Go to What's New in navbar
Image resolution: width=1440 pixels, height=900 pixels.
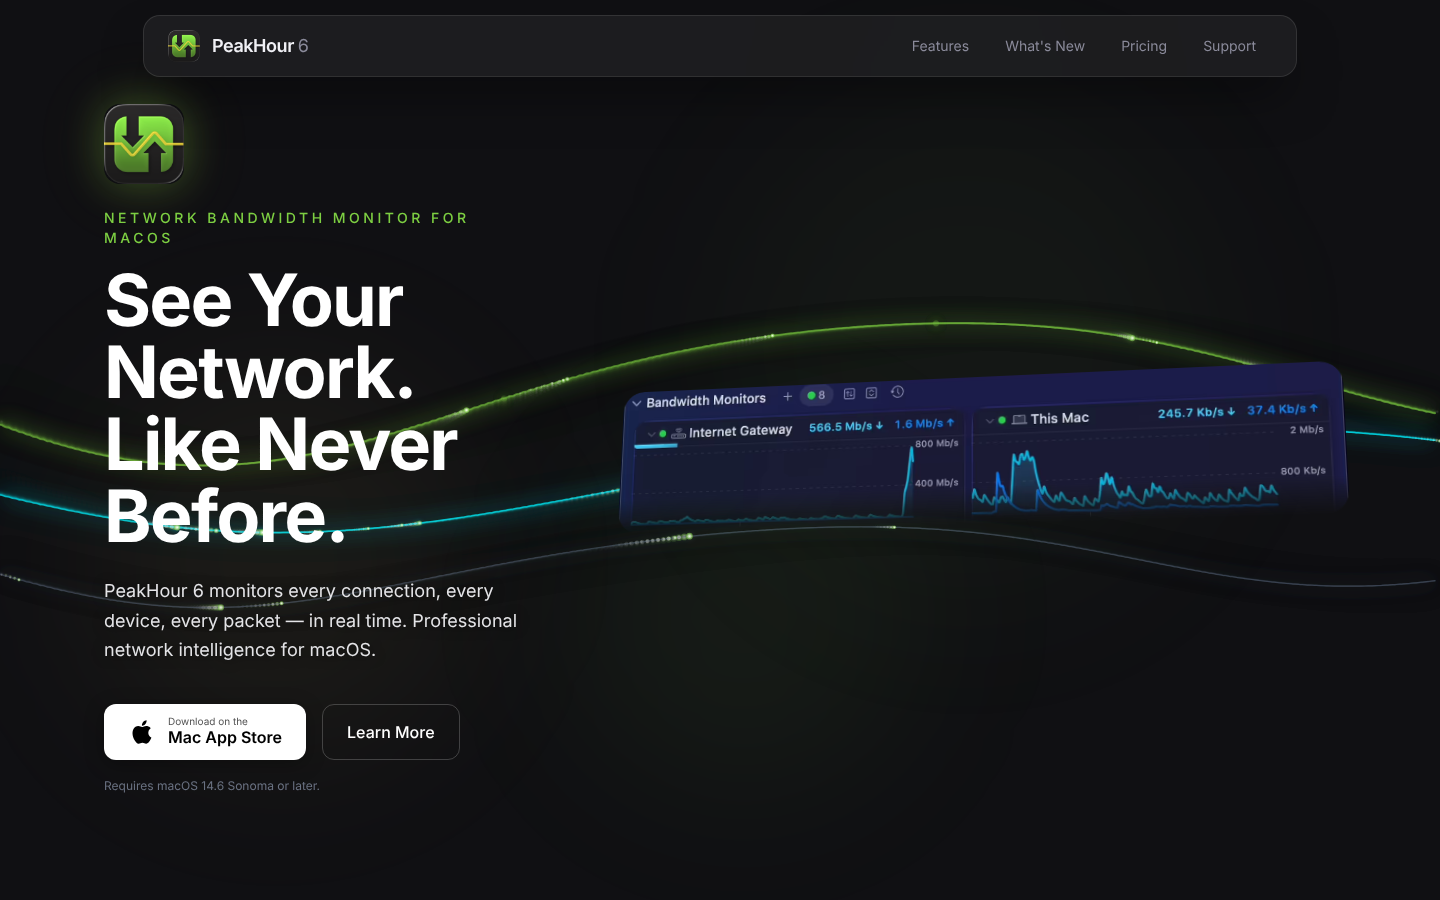[1045, 46]
